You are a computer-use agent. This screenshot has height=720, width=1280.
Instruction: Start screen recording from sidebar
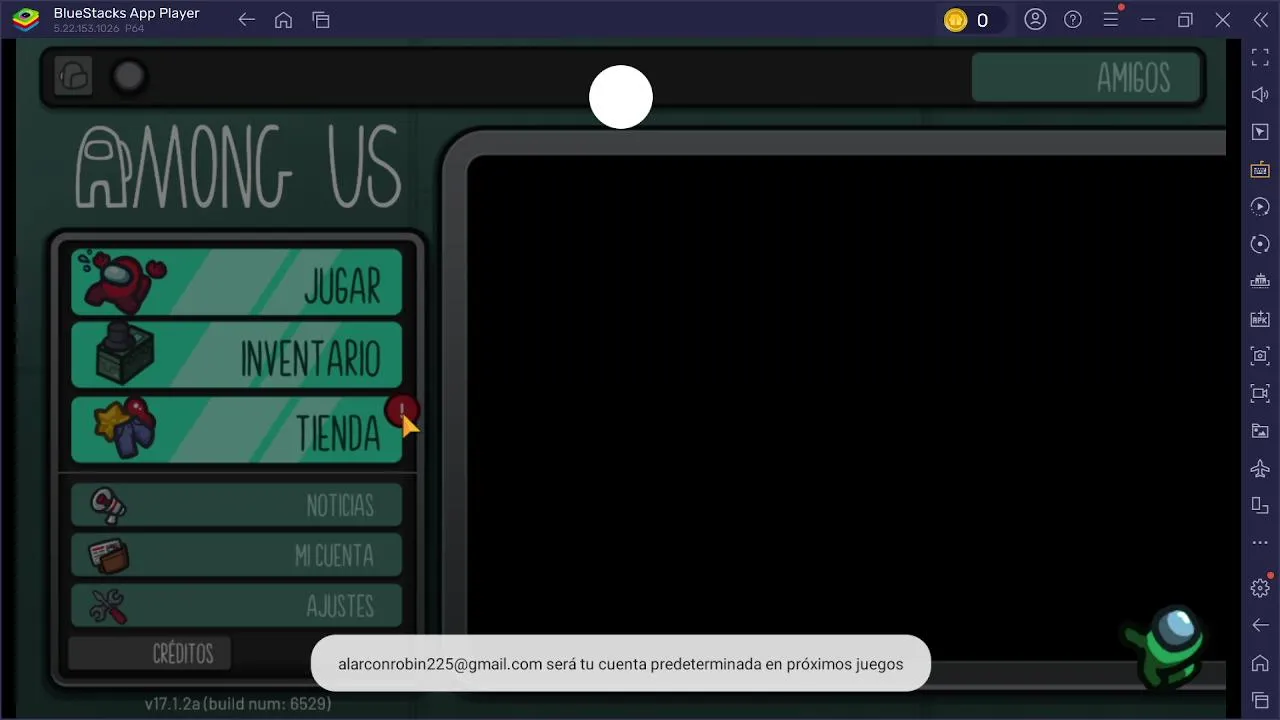[1260, 394]
